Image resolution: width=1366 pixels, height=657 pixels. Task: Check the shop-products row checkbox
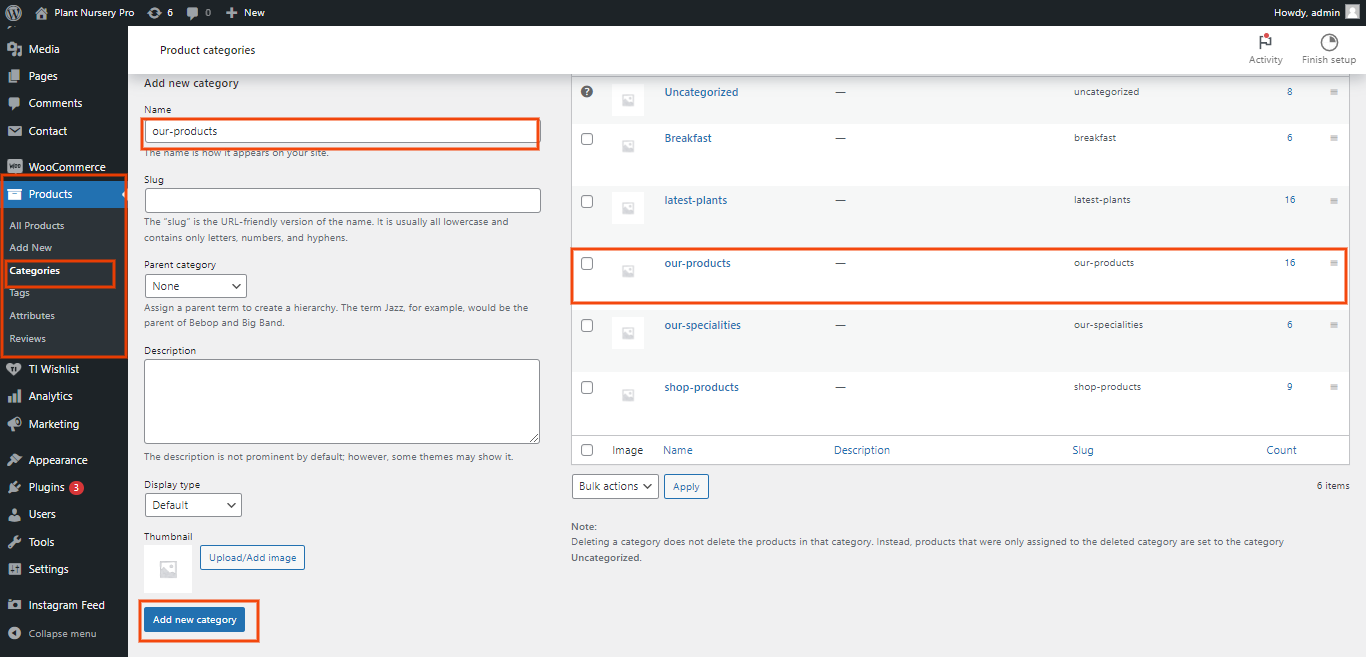coord(587,388)
